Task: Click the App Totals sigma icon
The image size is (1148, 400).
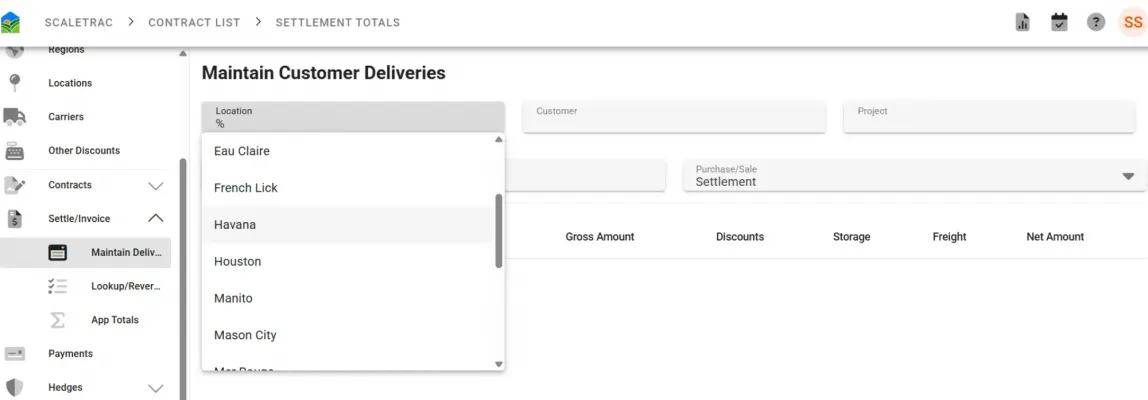Action: pos(57,319)
